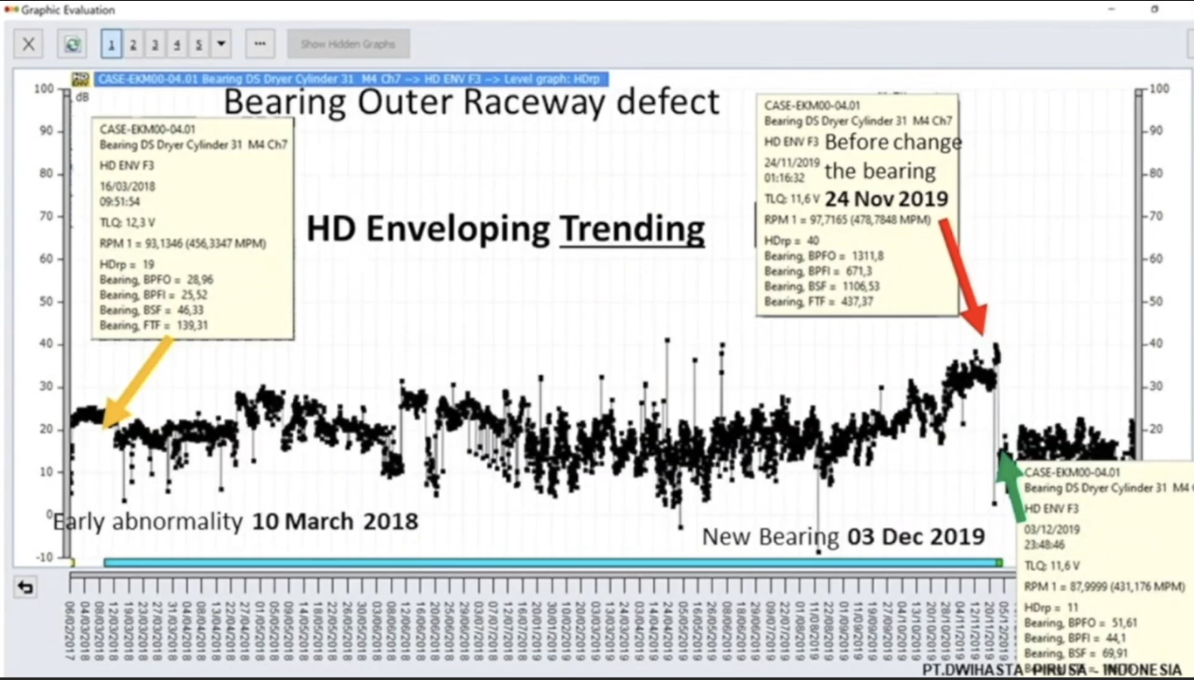1194x680 pixels.
Task: Open the three-dots more options button
Action: coord(260,44)
